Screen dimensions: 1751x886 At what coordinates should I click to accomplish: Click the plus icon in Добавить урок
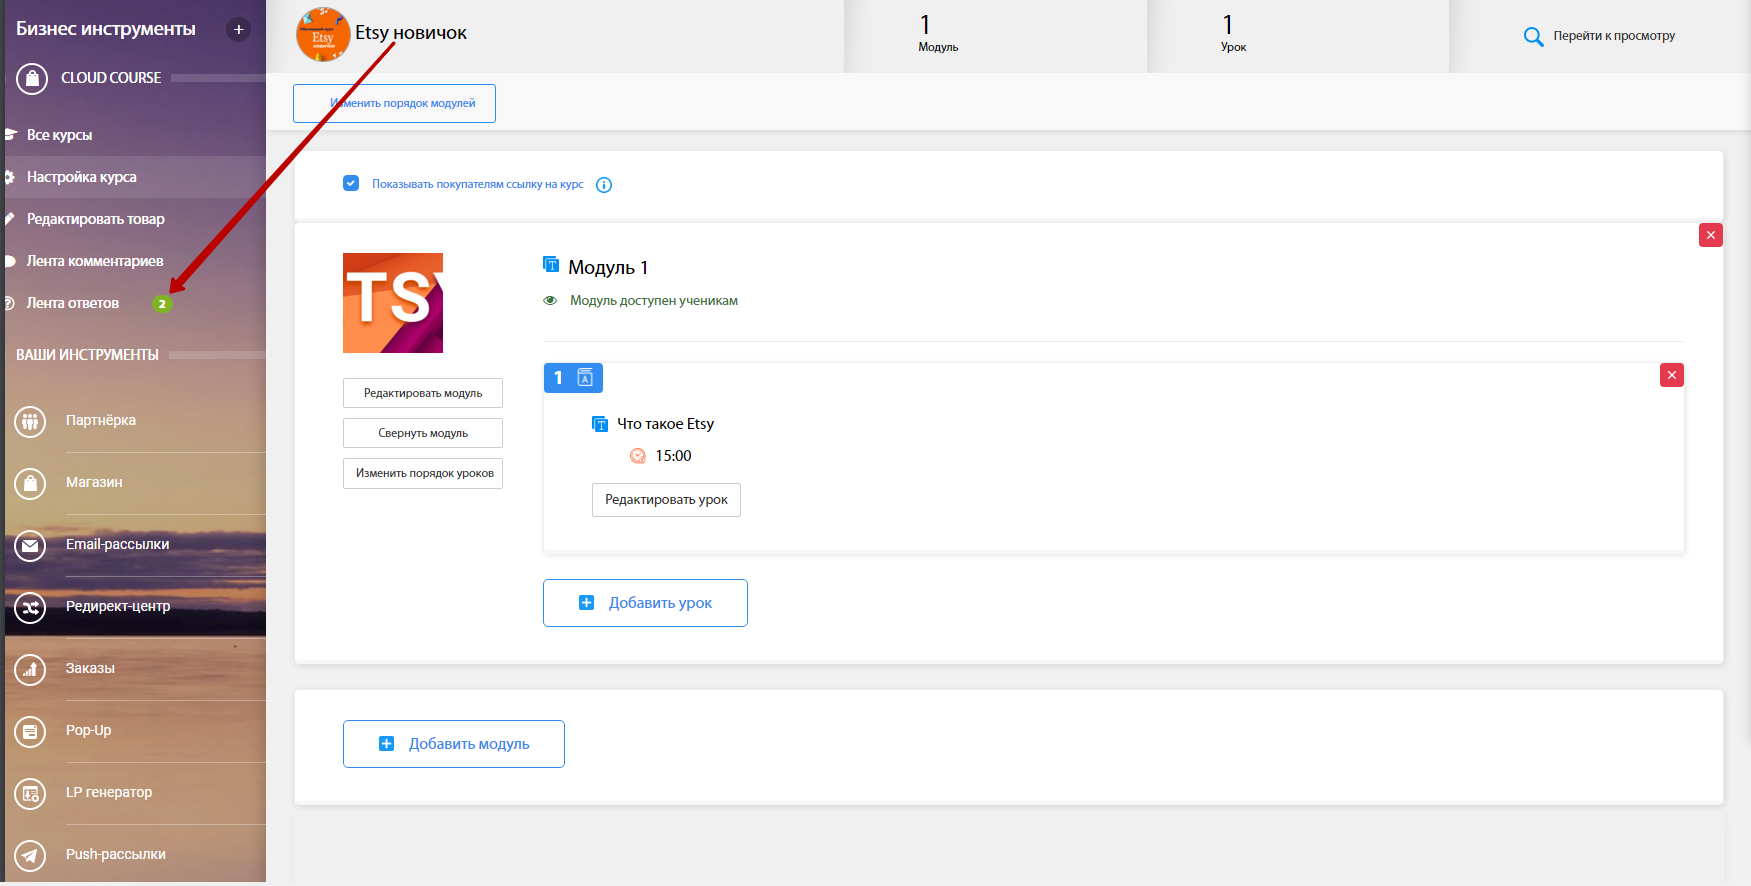(x=587, y=603)
